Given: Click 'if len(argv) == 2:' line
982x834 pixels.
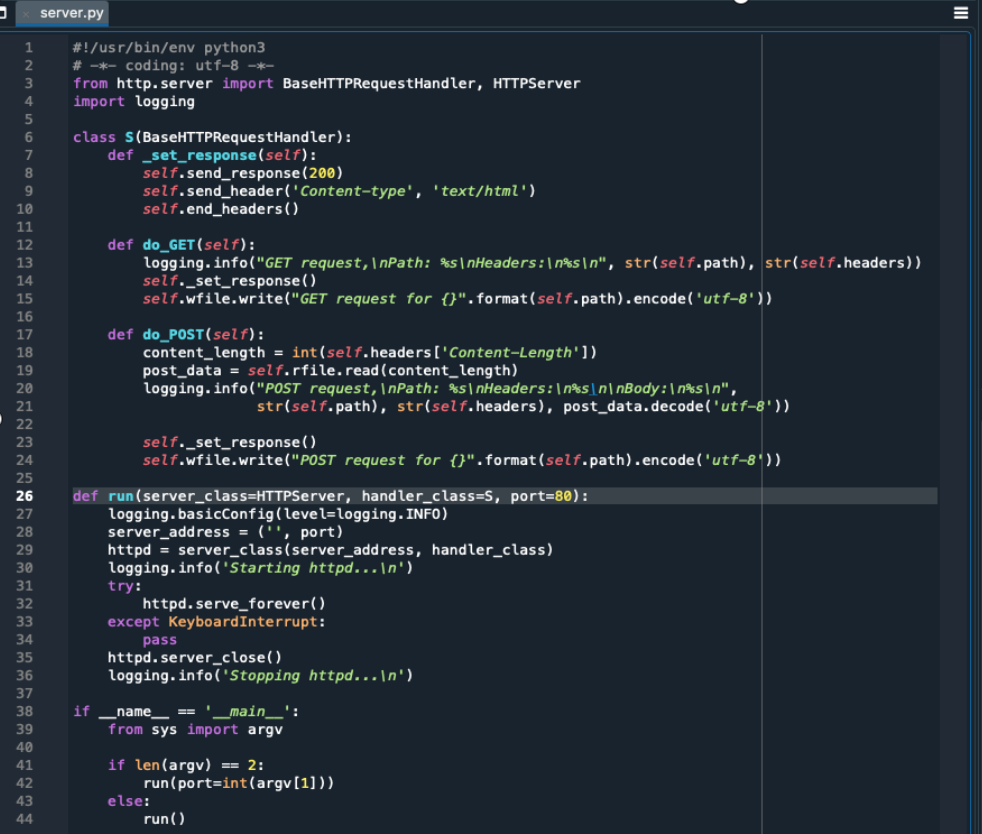Looking at the screenshot, I should [x=185, y=765].
